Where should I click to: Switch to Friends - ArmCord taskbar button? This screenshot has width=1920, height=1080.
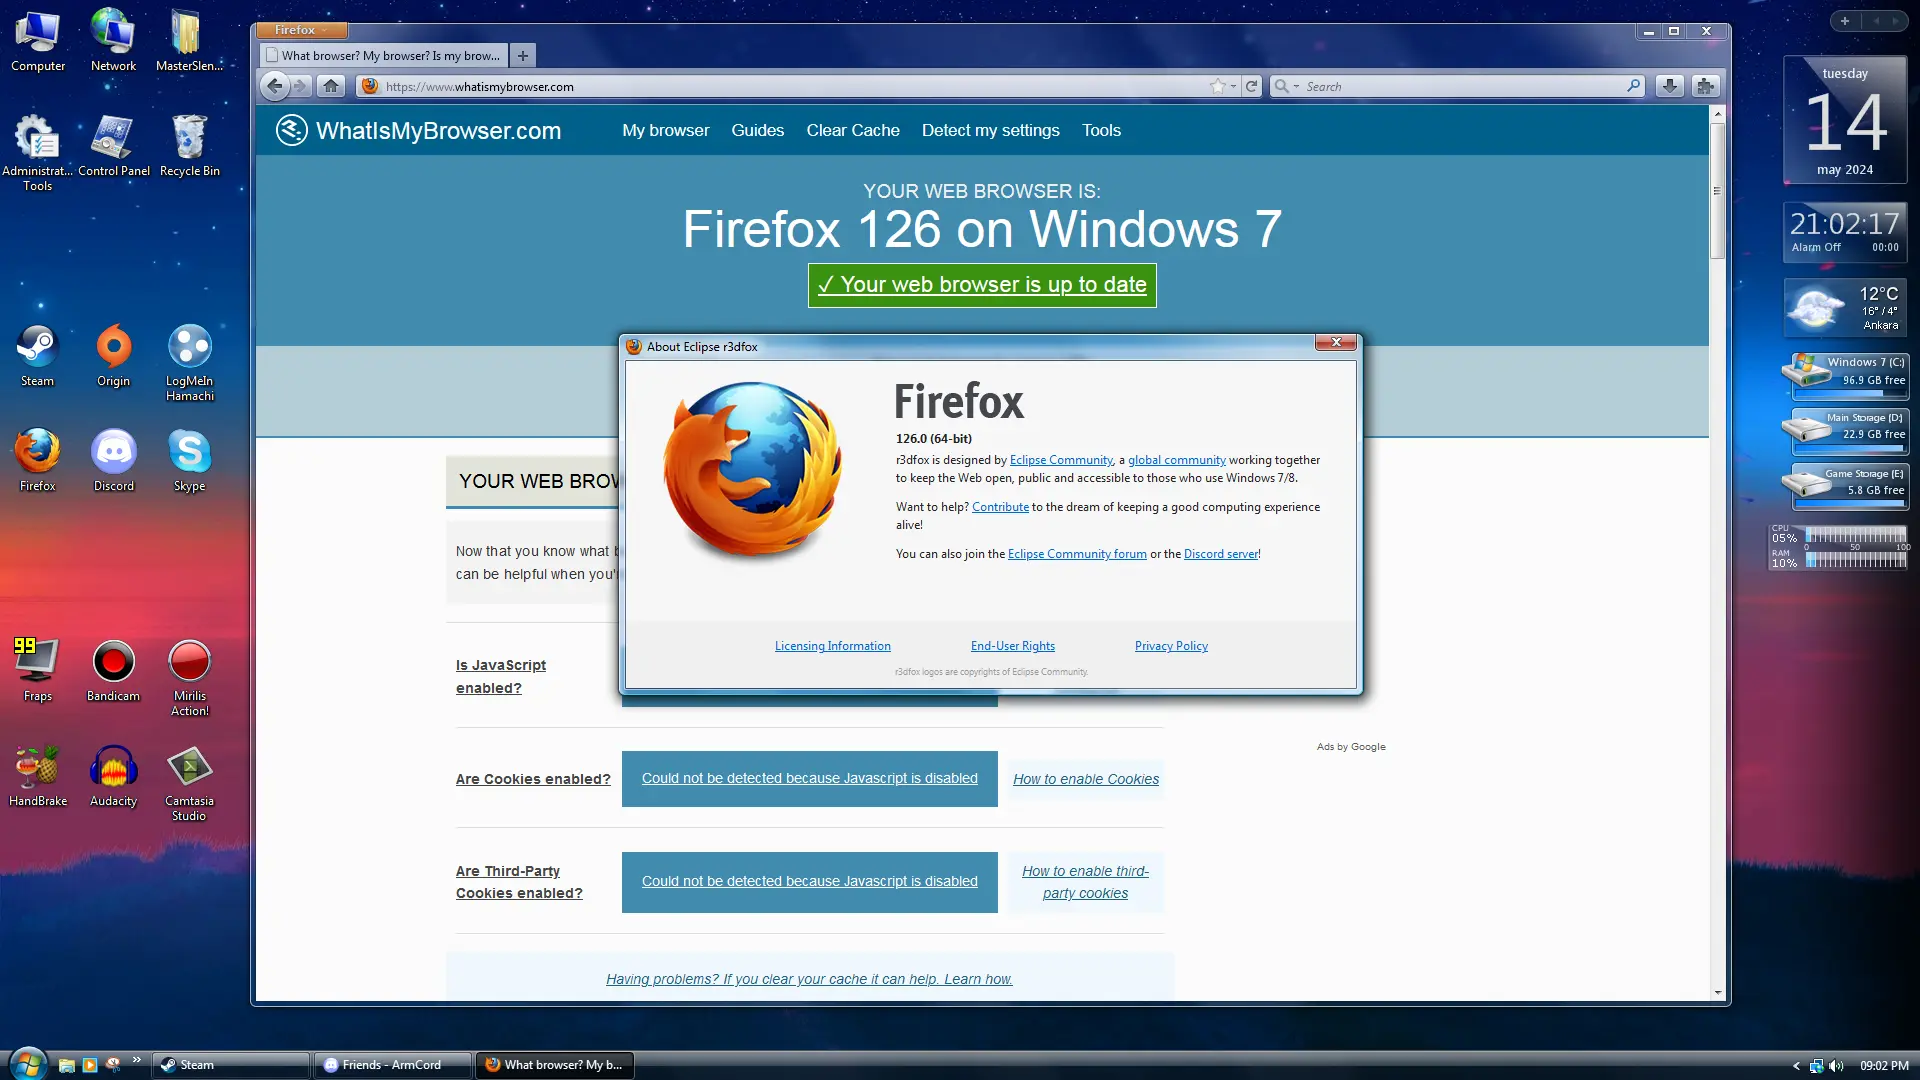(393, 1065)
